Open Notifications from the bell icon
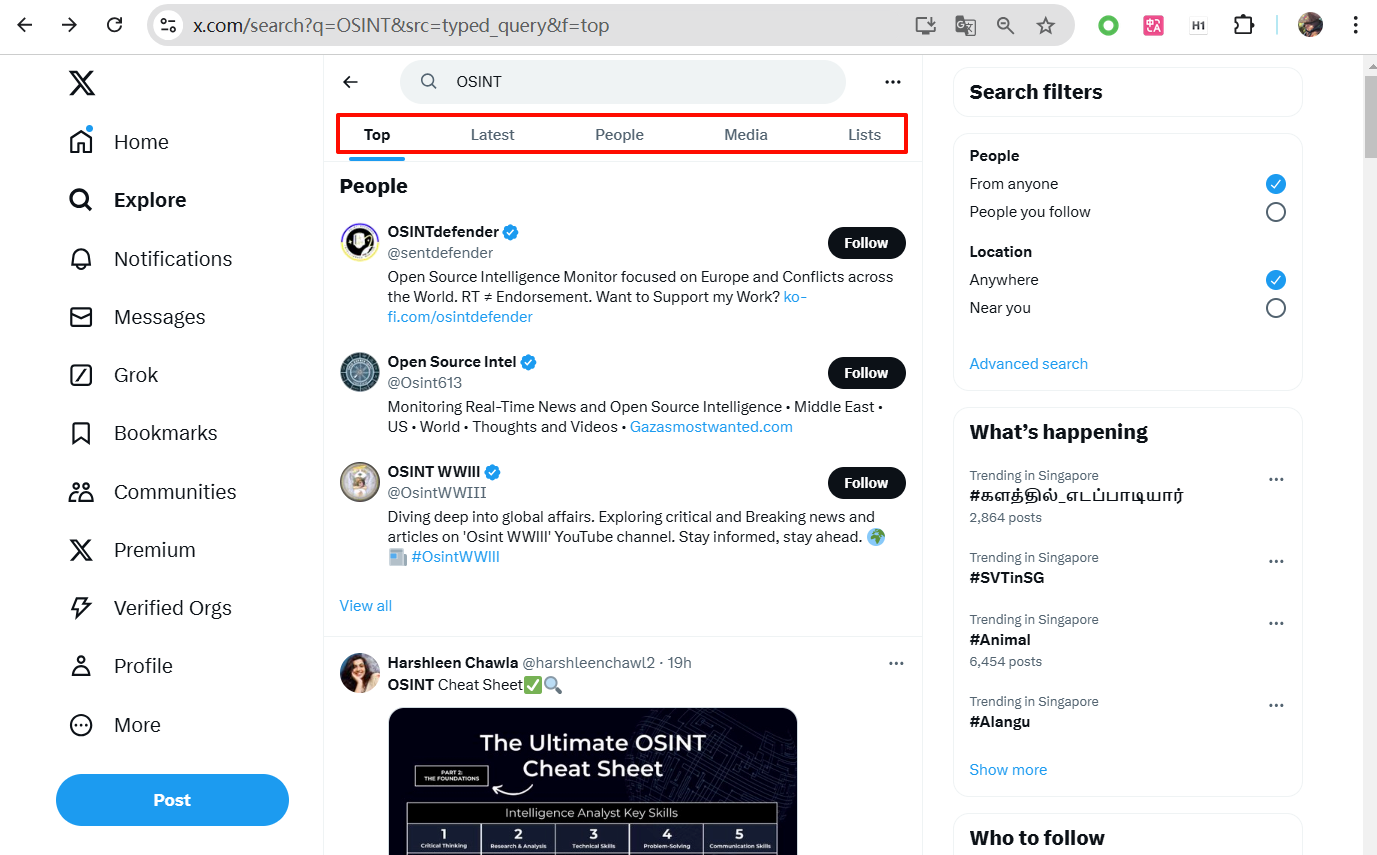This screenshot has width=1377, height=855. click(81, 259)
